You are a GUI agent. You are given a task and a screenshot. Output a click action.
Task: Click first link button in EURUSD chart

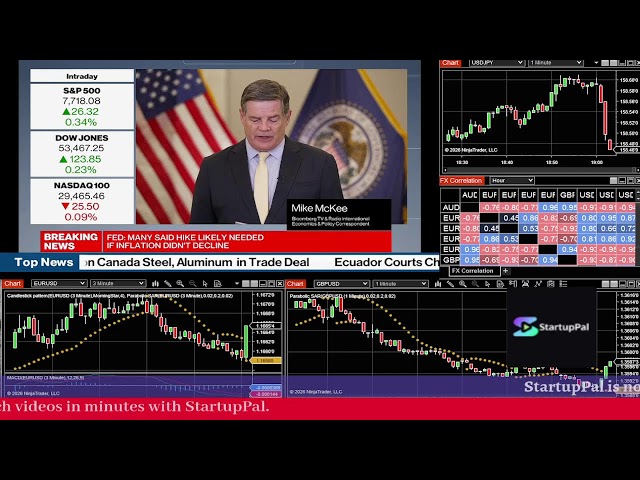point(246,283)
